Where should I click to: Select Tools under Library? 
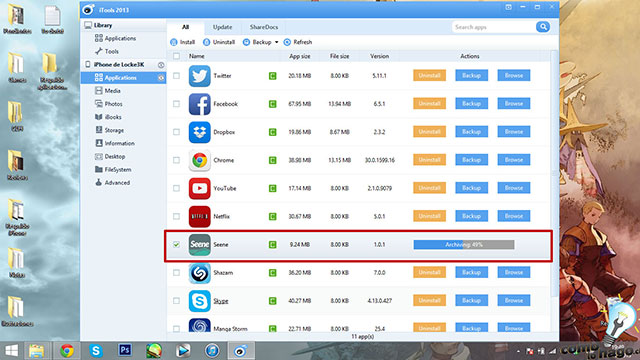coord(107,51)
